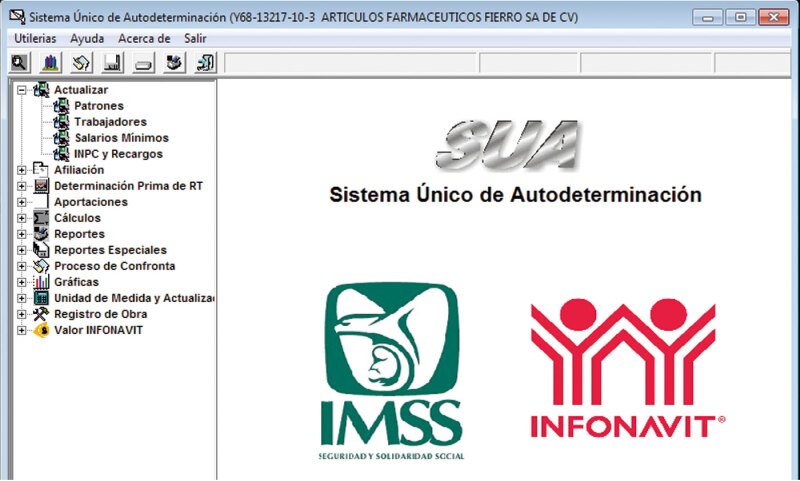Screen dimensions: 800x481
Task: Open the application icon in title bar
Action: 17,17
